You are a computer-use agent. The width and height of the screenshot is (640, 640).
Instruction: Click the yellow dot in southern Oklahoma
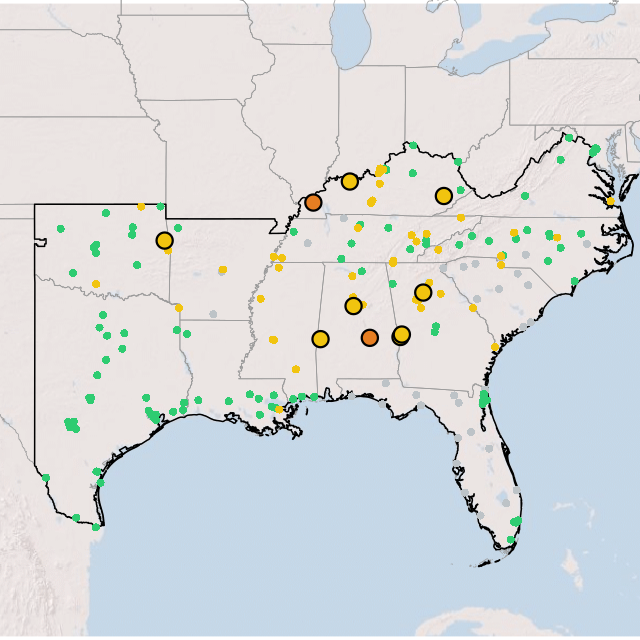(x=96, y=284)
